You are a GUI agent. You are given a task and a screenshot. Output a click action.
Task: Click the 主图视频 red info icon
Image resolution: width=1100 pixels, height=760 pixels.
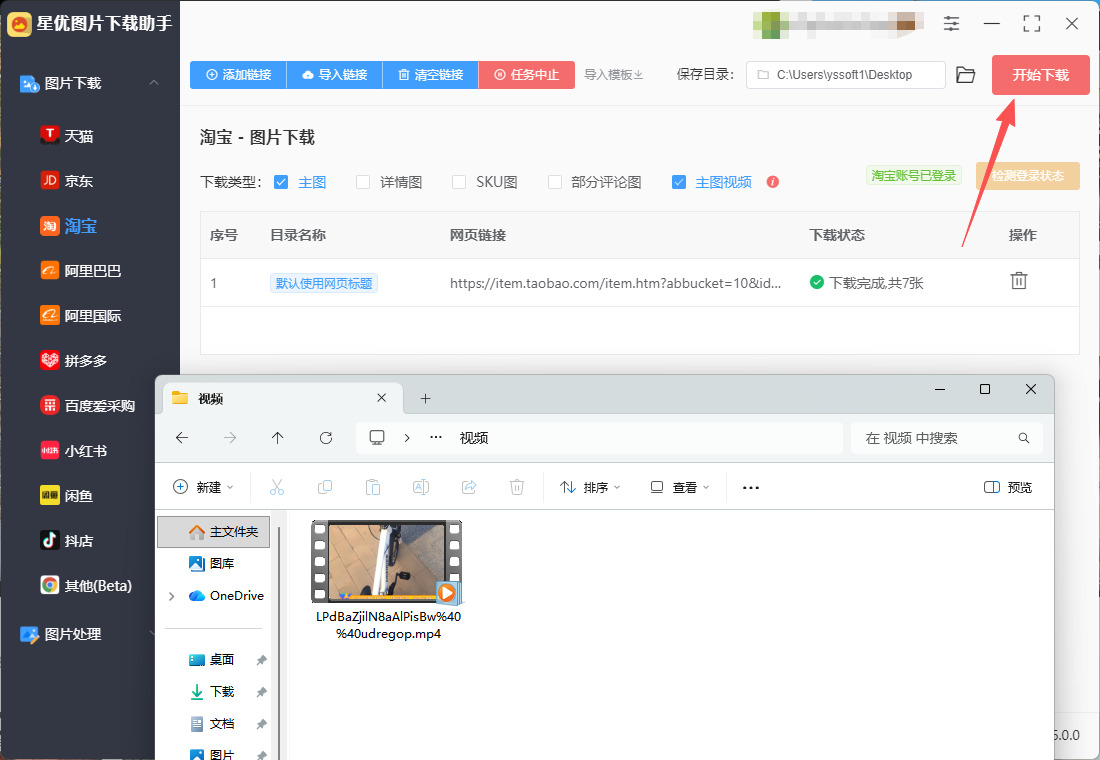click(772, 182)
